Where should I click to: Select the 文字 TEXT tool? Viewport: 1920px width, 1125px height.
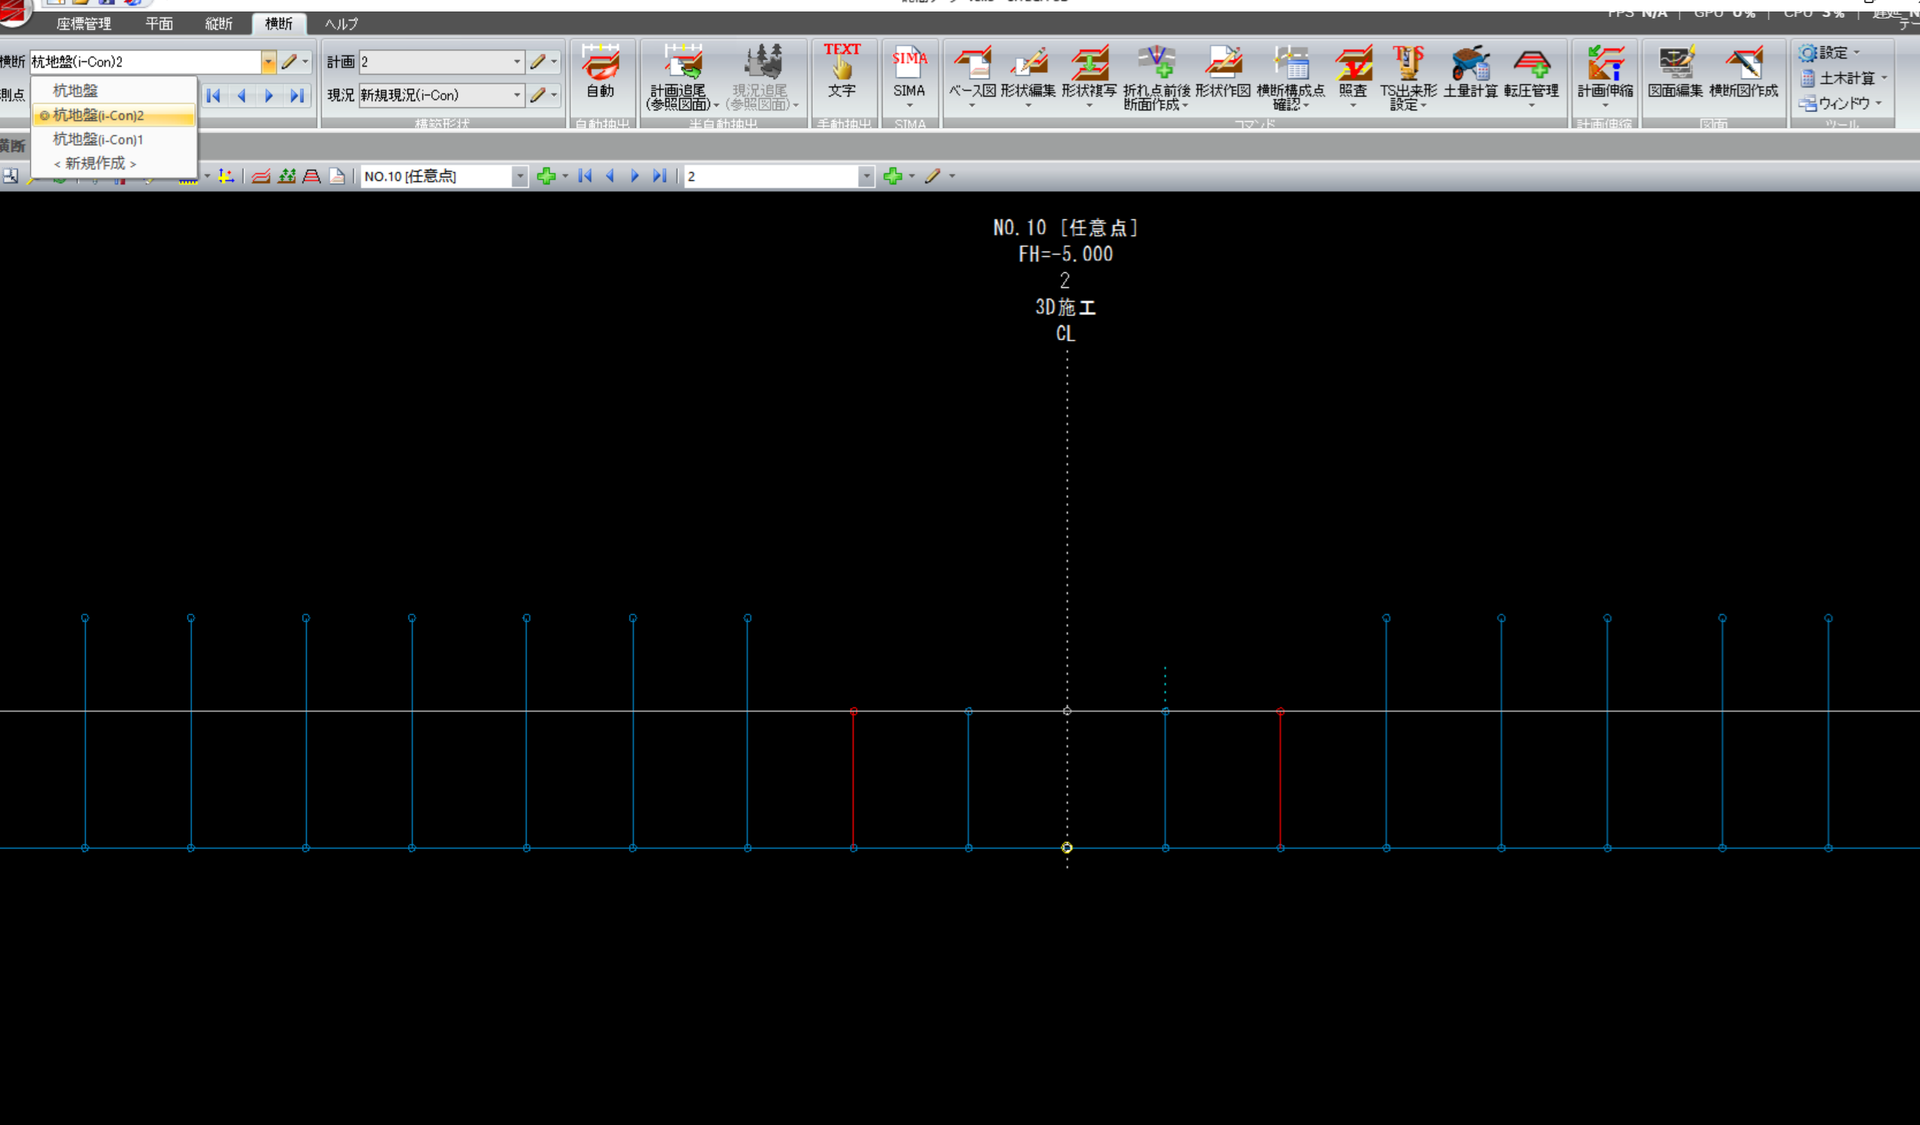coord(842,72)
